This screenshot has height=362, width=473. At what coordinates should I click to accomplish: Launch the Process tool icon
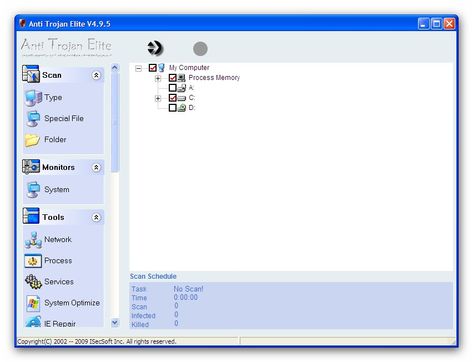click(x=33, y=261)
